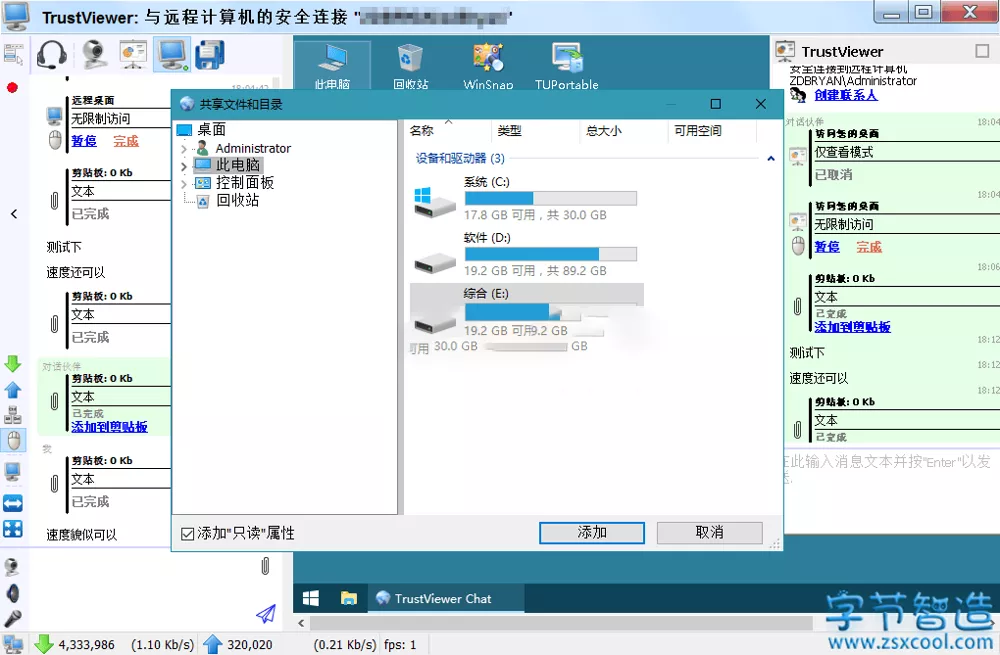Click the remote desktop monitor toolbar icon
This screenshot has height=655, width=1000.
(172, 55)
